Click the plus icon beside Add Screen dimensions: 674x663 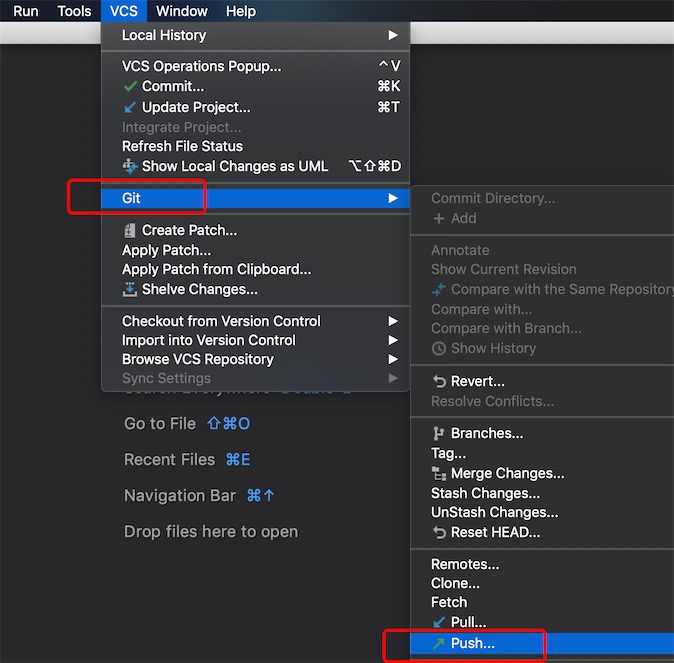click(x=438, y=218)
